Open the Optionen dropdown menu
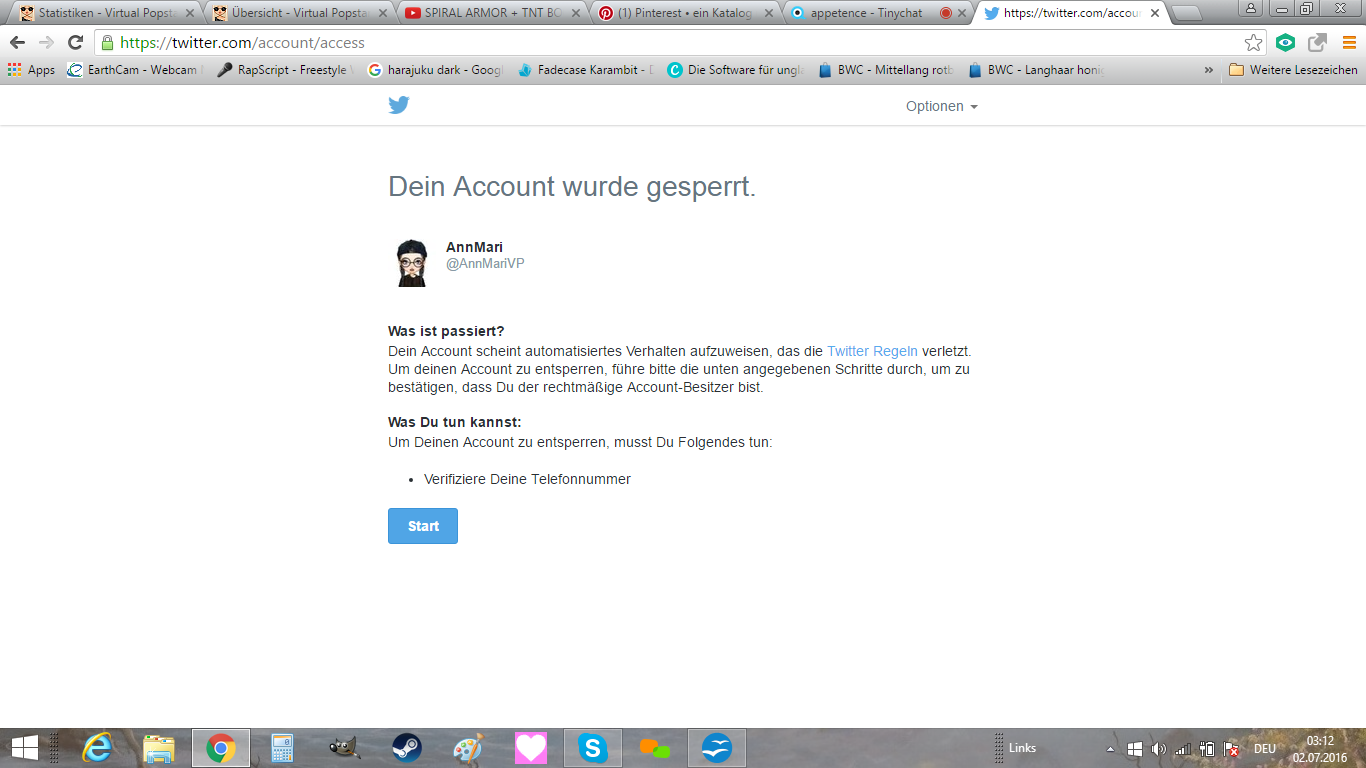The width and height of the screenshot is (1366, 768). tap(941, 106)
